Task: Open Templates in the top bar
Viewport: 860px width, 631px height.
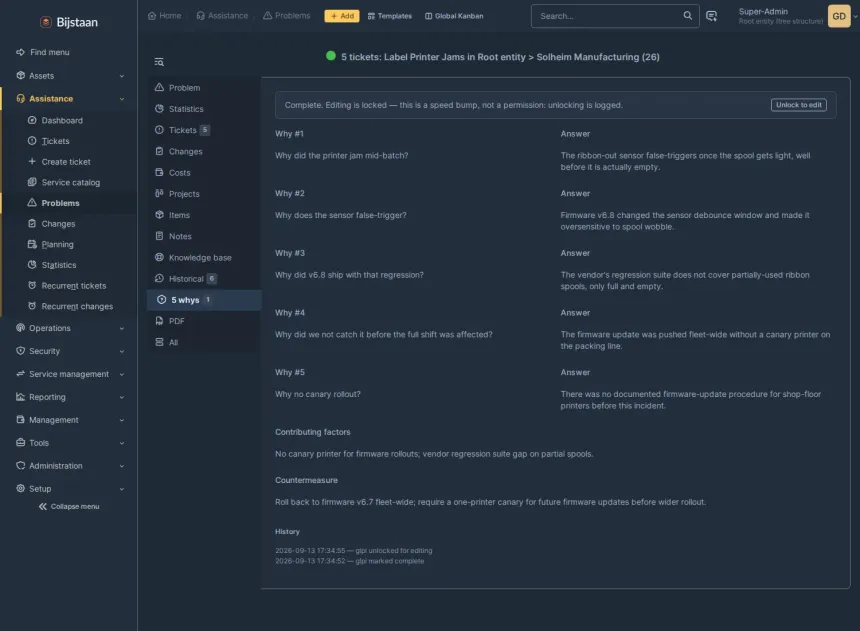Action: 389,16
